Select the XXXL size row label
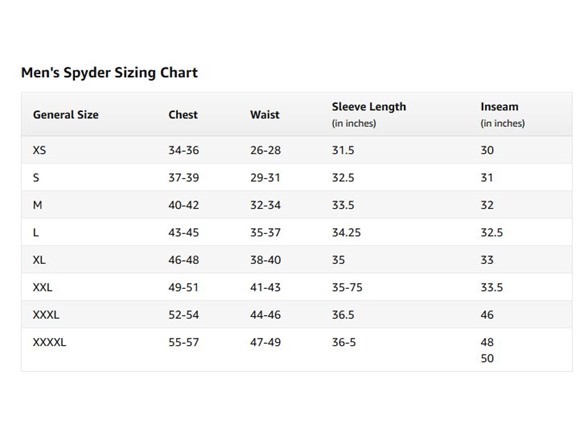588x441 pixels. pos(46,315)
